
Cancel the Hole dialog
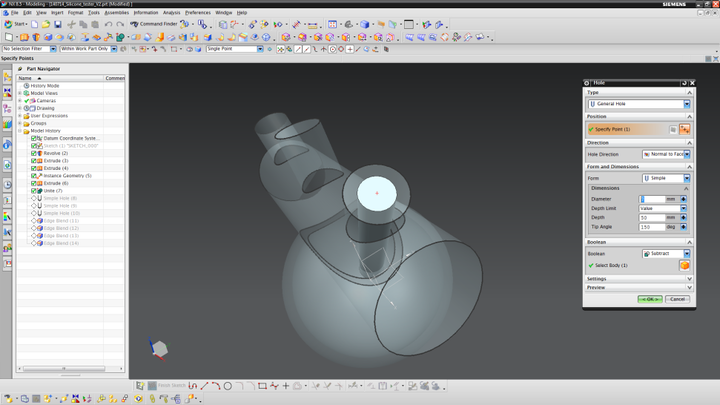pyautogui.click(x=677, y=299)
